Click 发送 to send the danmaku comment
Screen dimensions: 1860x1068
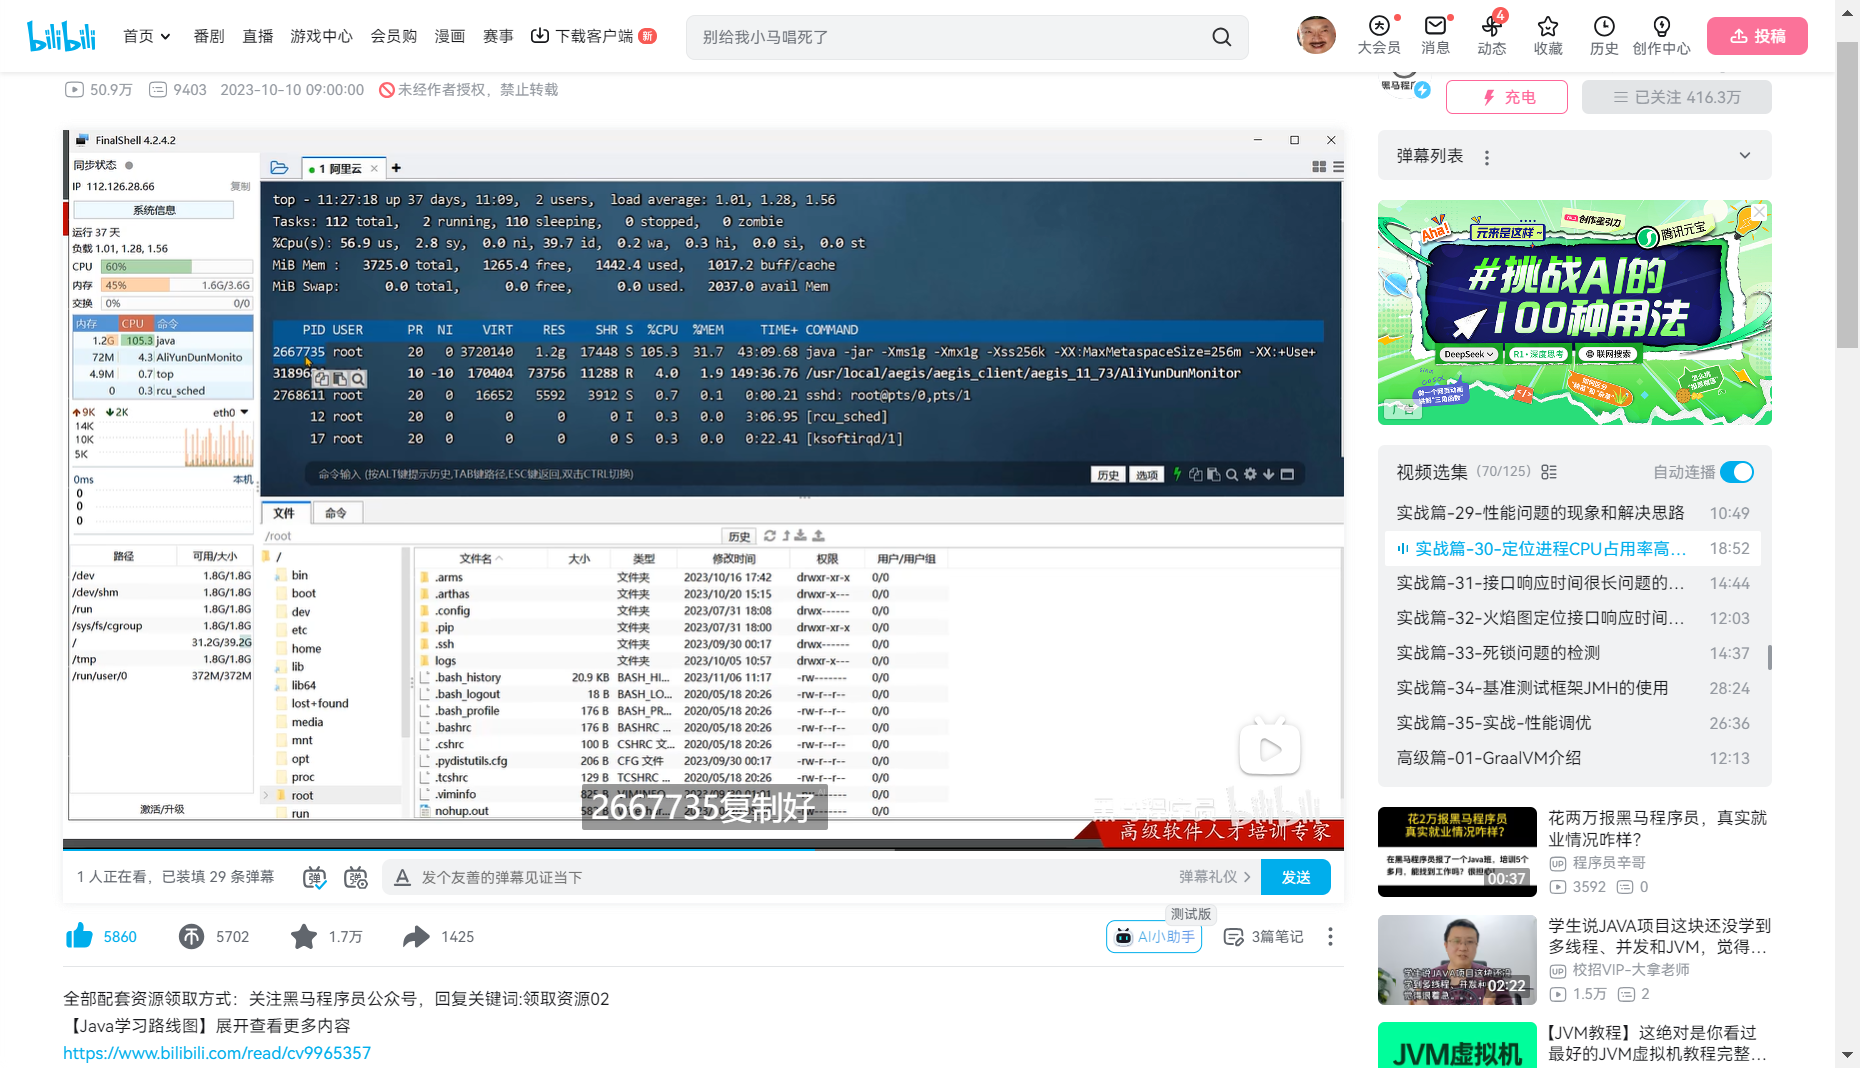[x=1295, y=877]
